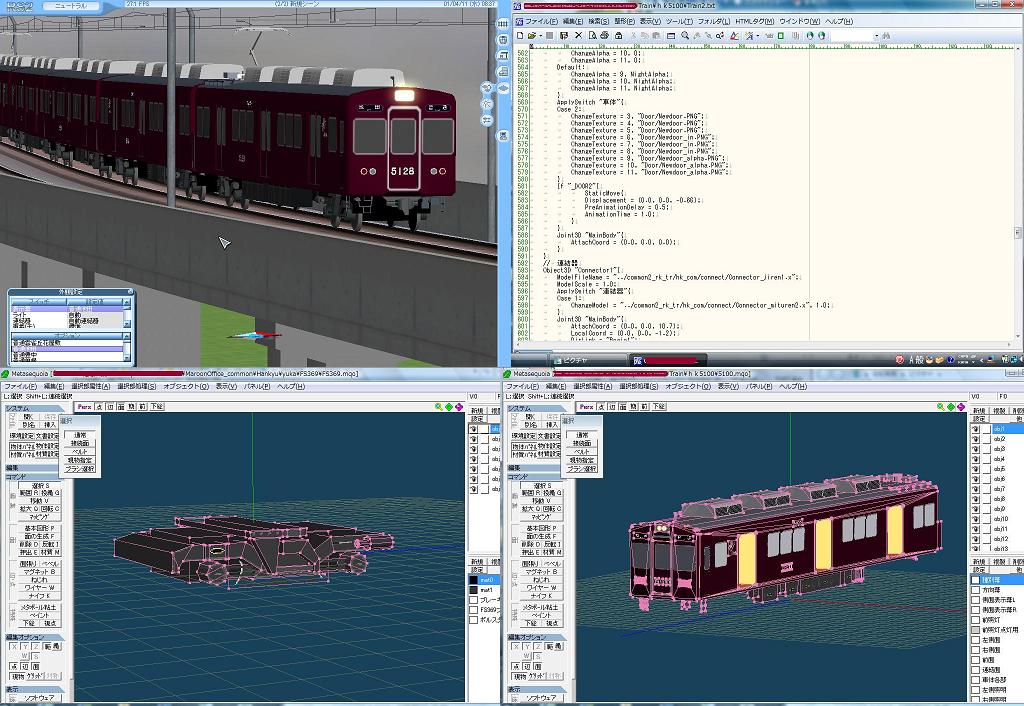Click the ベルト option in the left selection popup

click(x=80, y=451)
